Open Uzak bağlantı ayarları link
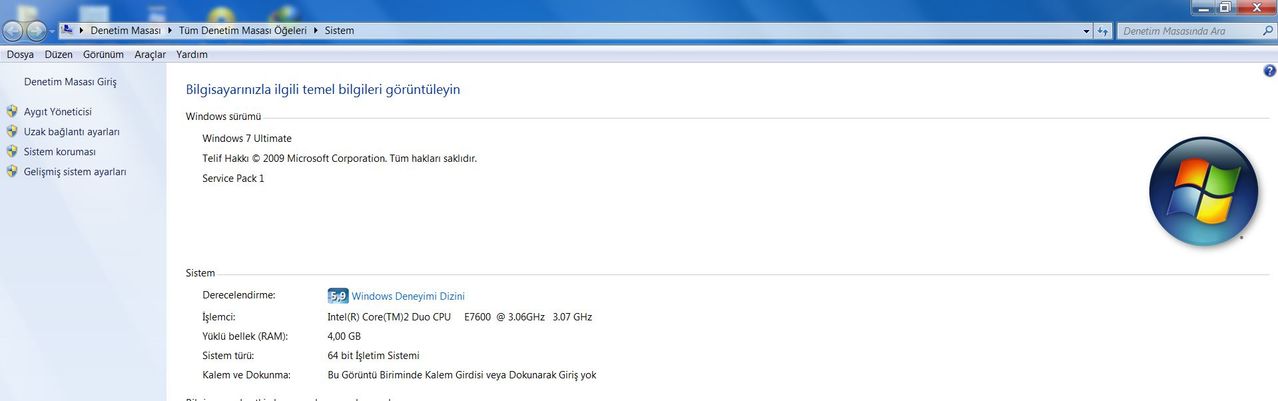 click(71, 132)
